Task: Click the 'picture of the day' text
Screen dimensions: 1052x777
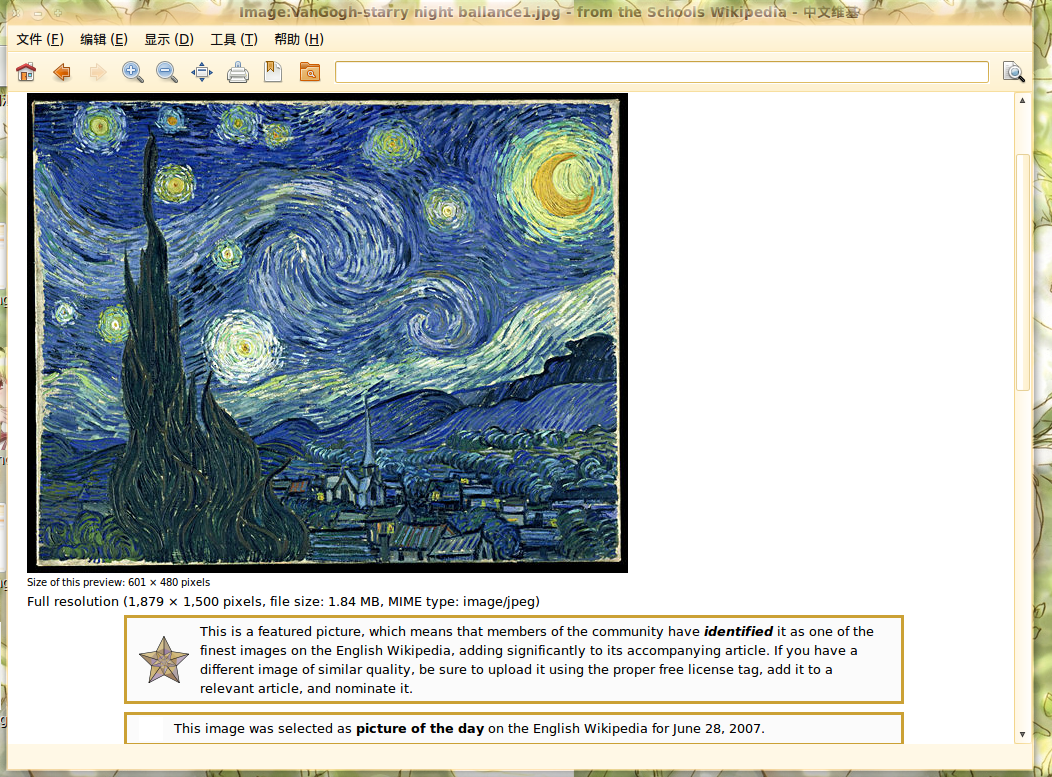Action: pos(420,729)
